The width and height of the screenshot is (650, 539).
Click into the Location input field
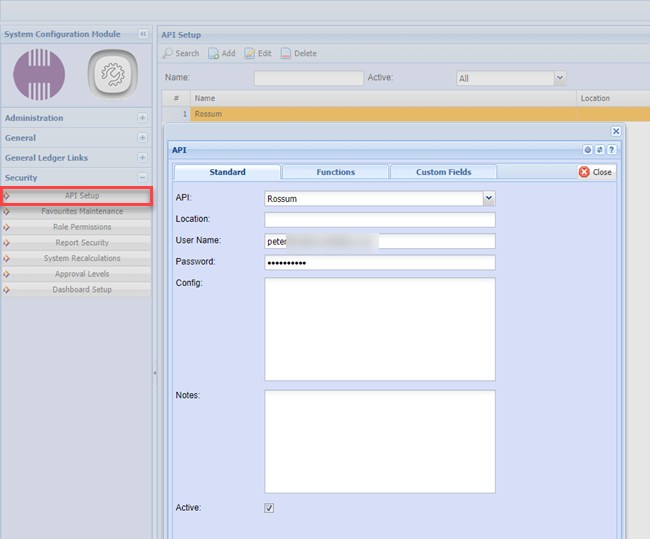(379, 220)
